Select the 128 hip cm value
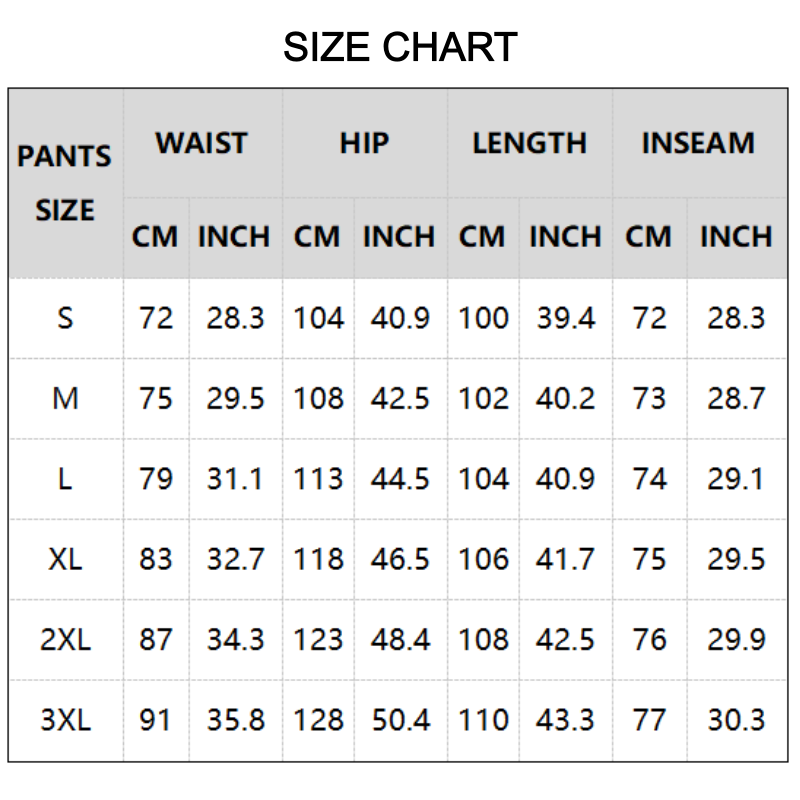Screen dimensions: 800x800 318,720
